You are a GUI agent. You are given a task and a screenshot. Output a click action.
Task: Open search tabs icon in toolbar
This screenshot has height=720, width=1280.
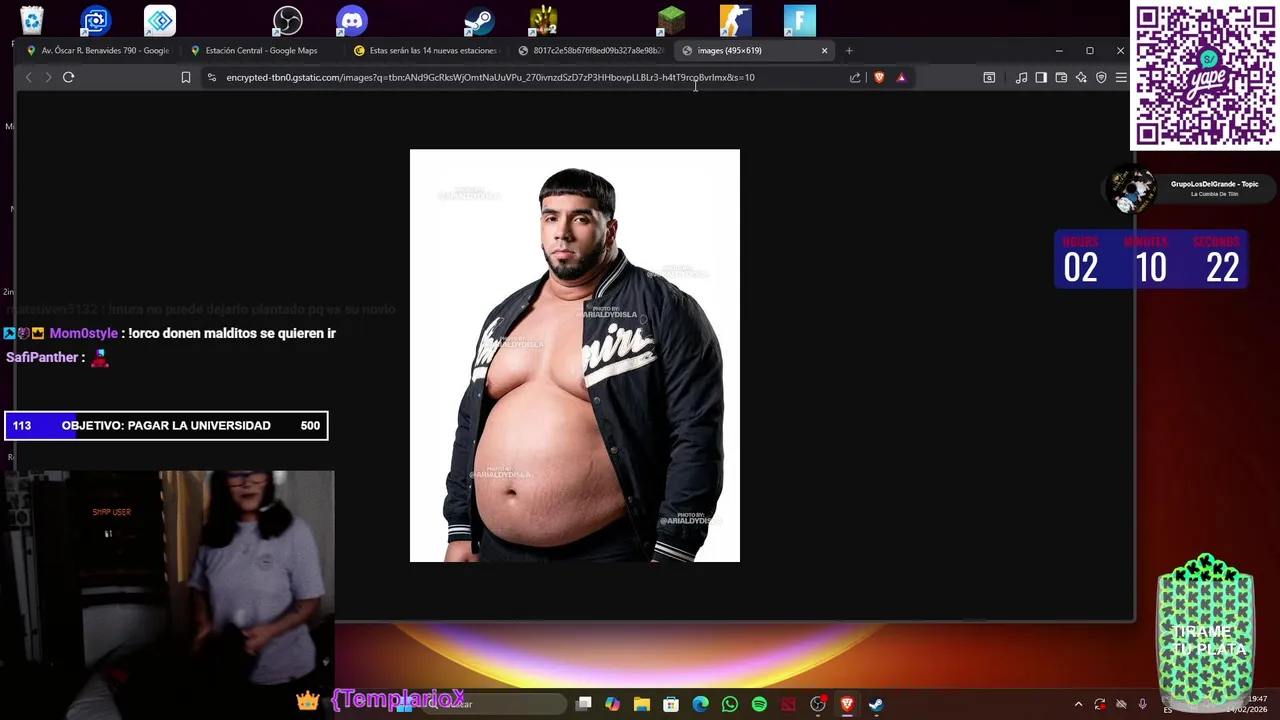pyautogui.click(x=989, y=77)
